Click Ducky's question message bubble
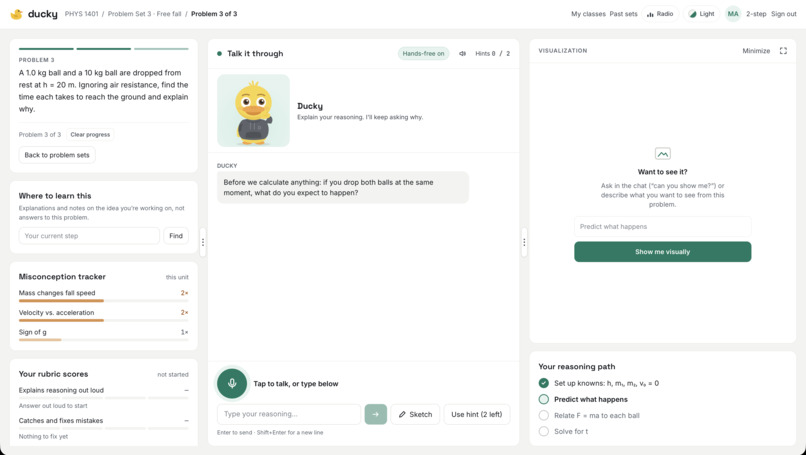This screenshot has width=806, height=455. (343, 188)
